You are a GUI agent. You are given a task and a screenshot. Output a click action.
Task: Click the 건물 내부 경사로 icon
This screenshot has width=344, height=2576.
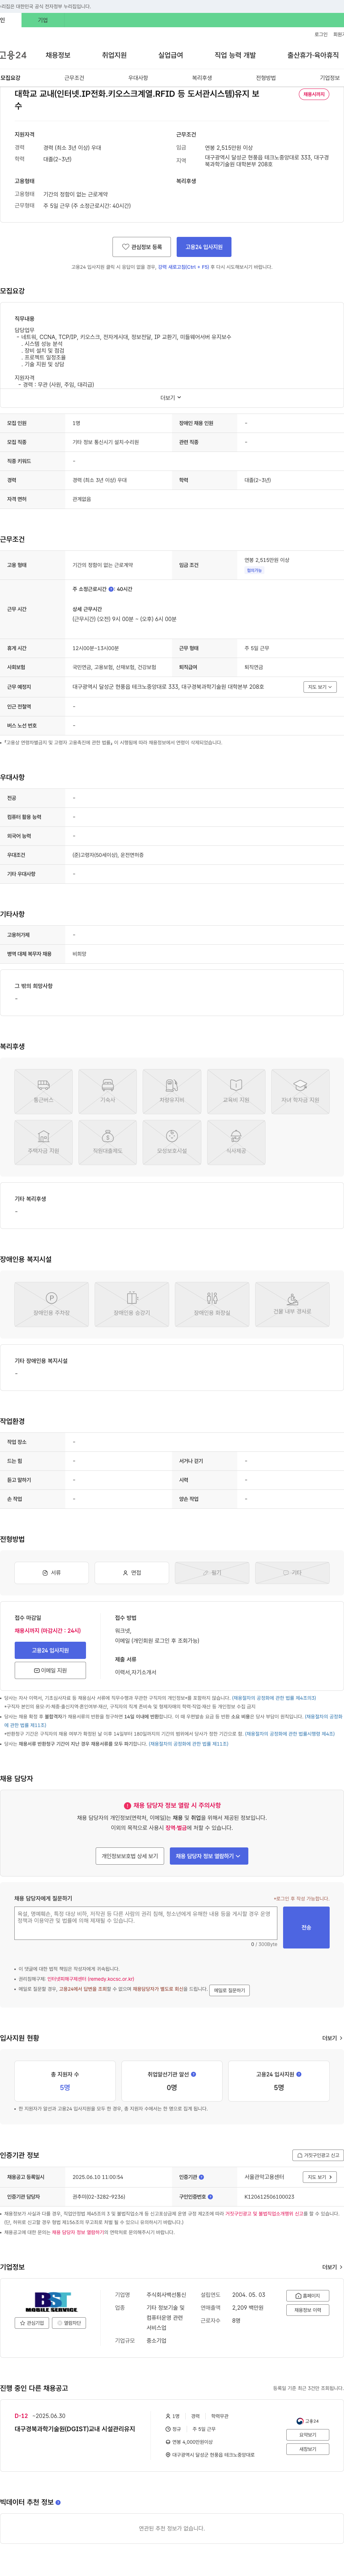[292, 1304]
